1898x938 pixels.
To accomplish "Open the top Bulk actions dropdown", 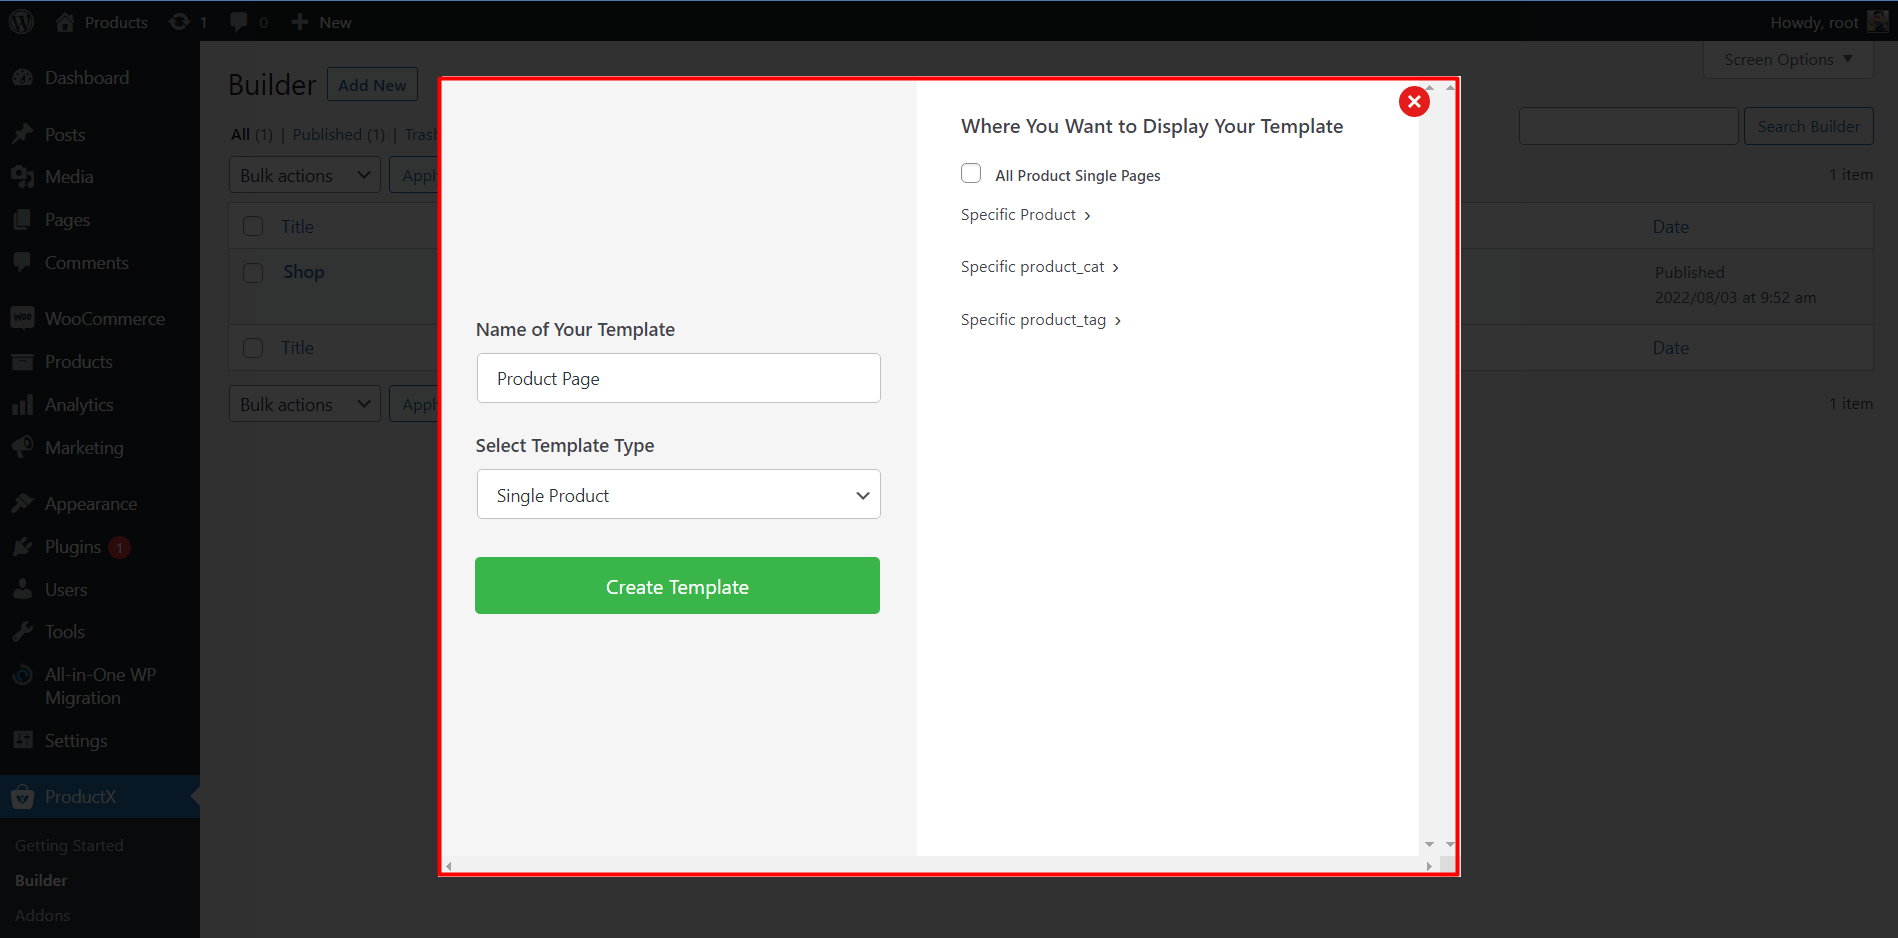I will (304, 175).
